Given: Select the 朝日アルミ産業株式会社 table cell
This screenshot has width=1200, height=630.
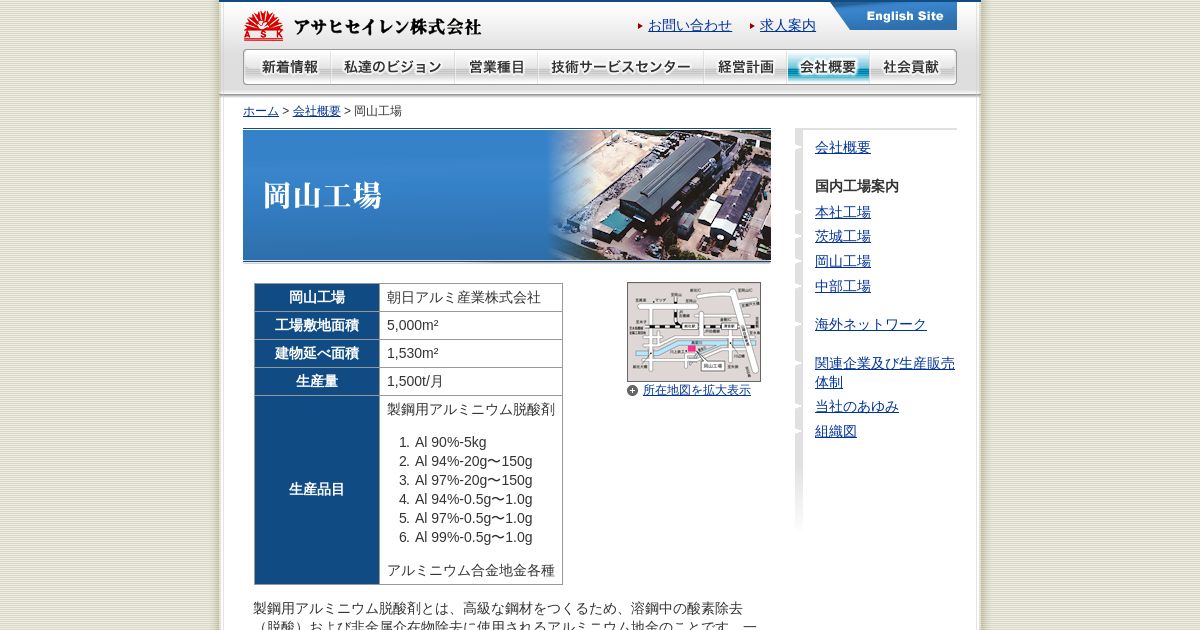Looking at the screenshot, I should pos(471,297).
